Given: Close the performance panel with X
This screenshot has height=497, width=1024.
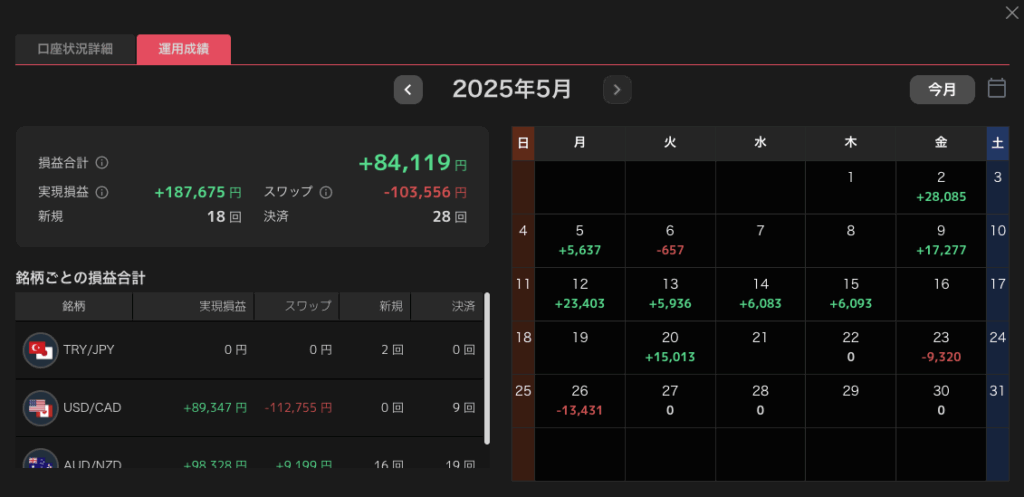Looking at the screenshot, I should (x=1011, y=12).
